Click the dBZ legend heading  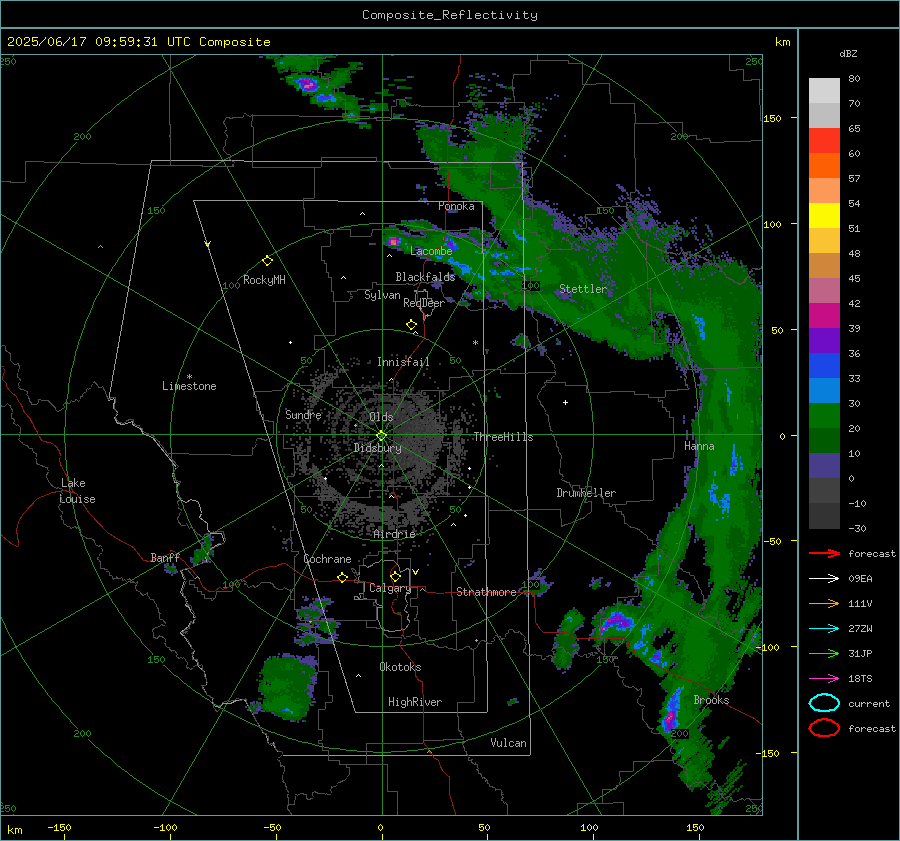(x=848, y=54)
